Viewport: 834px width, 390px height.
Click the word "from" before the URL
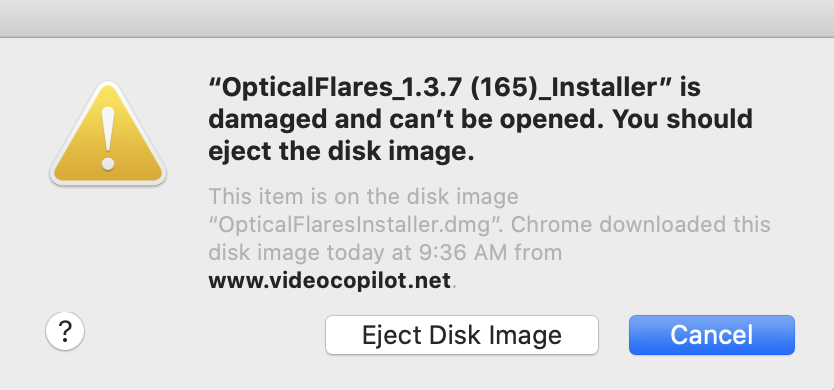coord(538,252)
